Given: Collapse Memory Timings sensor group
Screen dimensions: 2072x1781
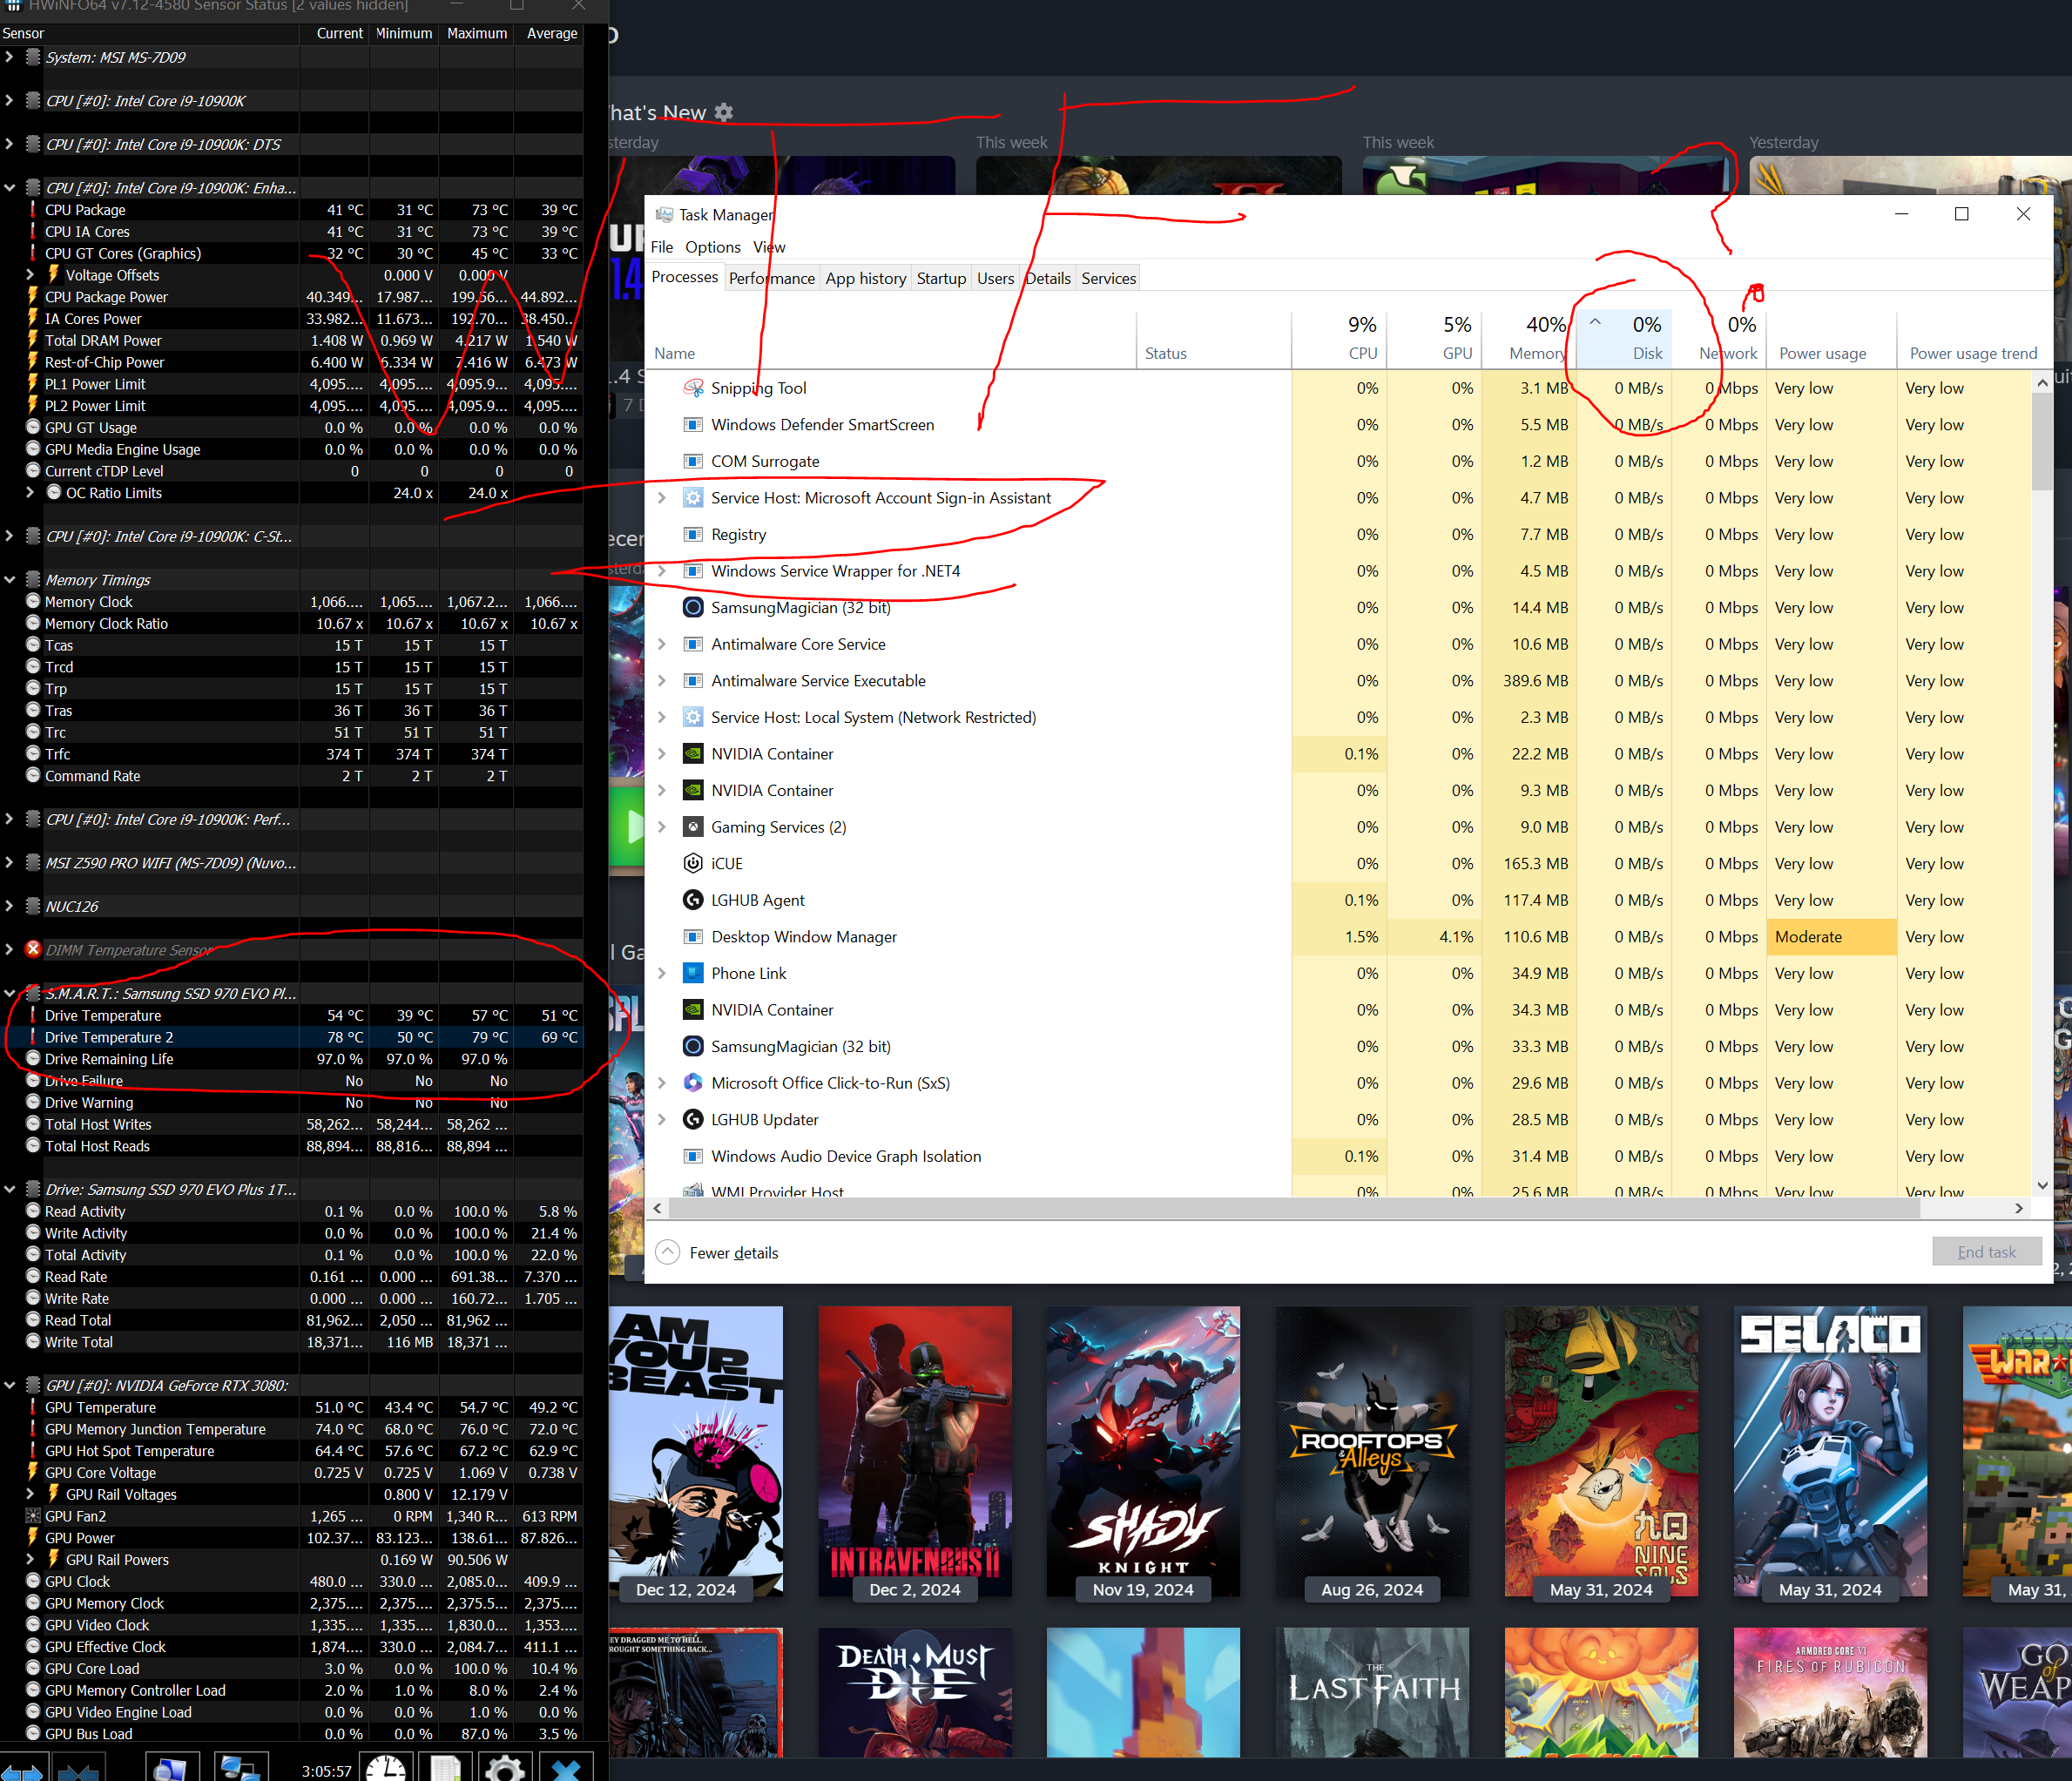Looking at the screenshot, I should click(9, 580).
